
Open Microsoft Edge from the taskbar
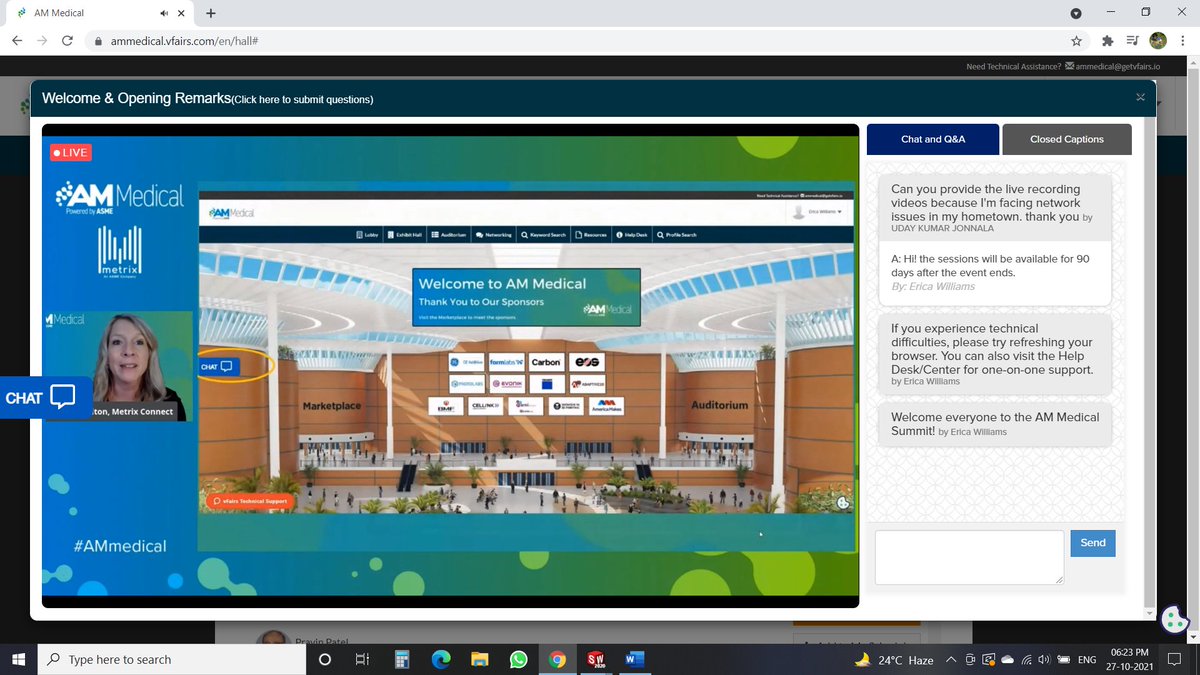(441, 659)
